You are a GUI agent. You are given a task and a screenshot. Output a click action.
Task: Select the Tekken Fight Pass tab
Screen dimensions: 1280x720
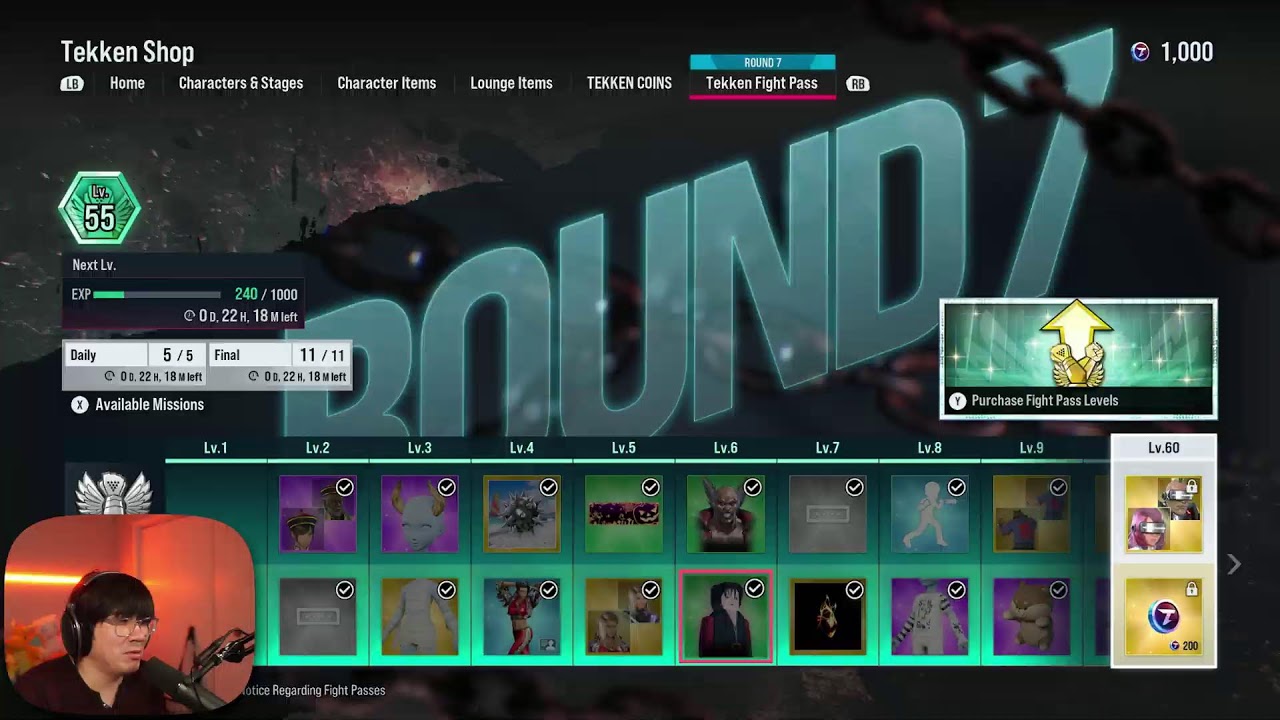click(x=762, y=83)
